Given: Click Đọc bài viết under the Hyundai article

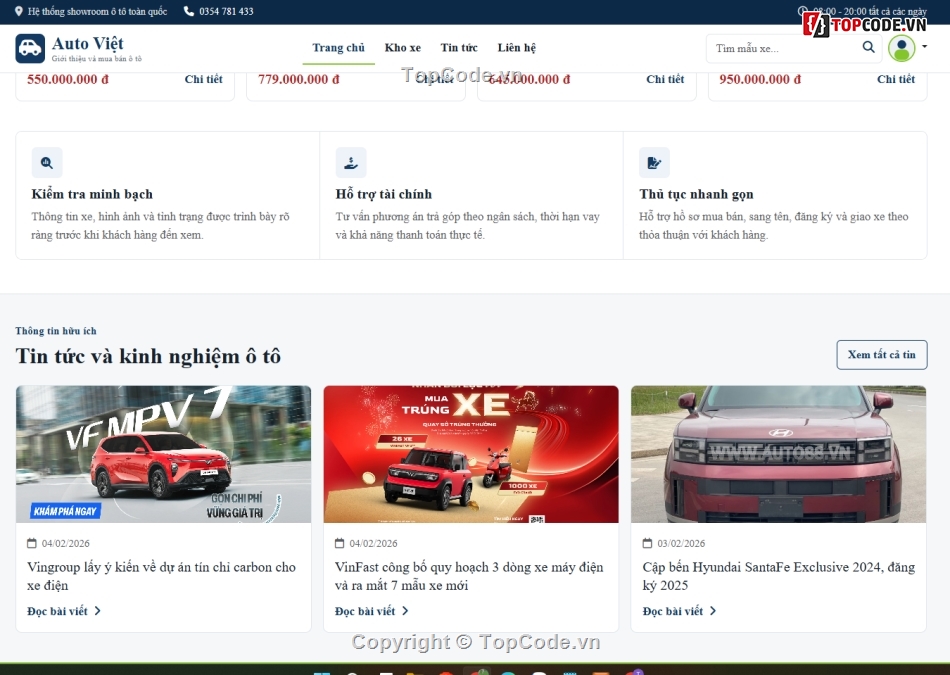Looking at the screenshot, I should pyautogui.click(x=679, y=611).
